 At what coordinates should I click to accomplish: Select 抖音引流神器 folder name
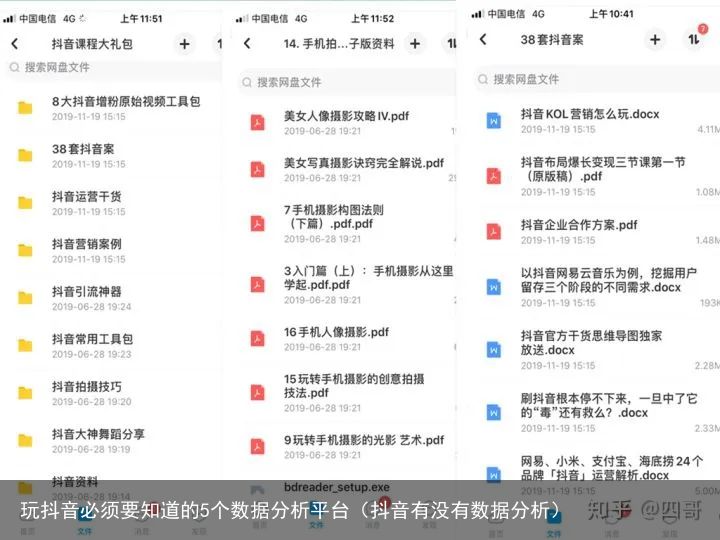[x=86, y=292]
